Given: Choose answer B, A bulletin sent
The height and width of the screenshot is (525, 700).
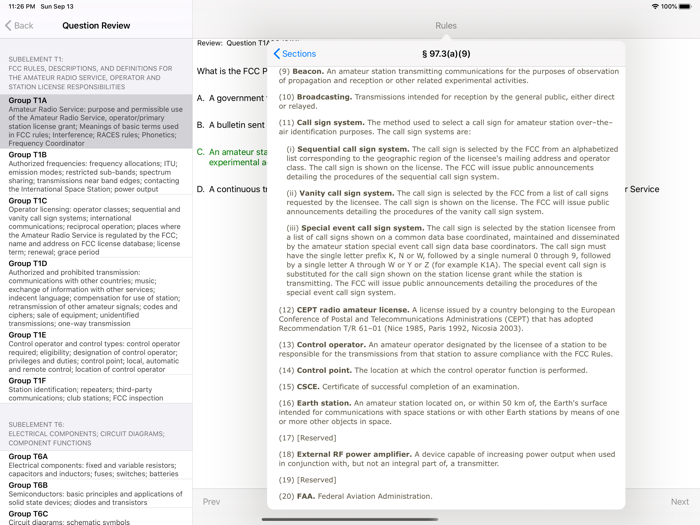Looking at the screenshot, I should (232, 125).
